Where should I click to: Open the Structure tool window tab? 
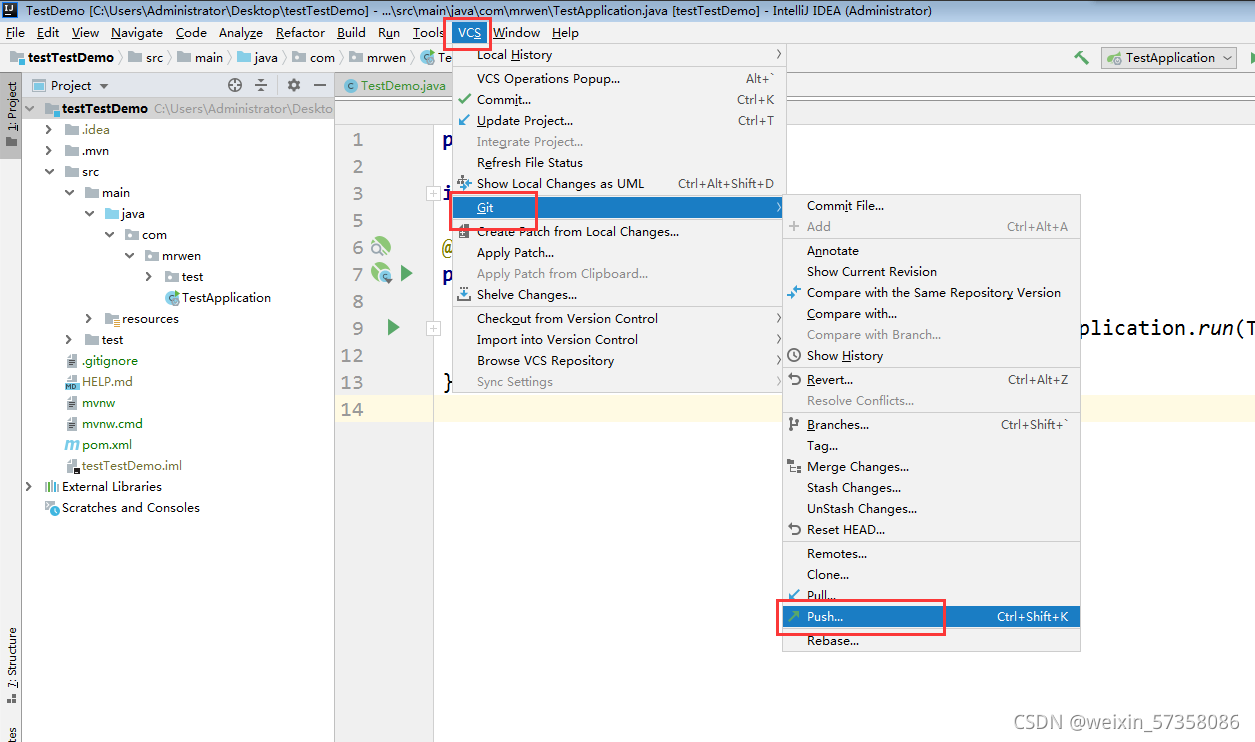coord(11,665)
